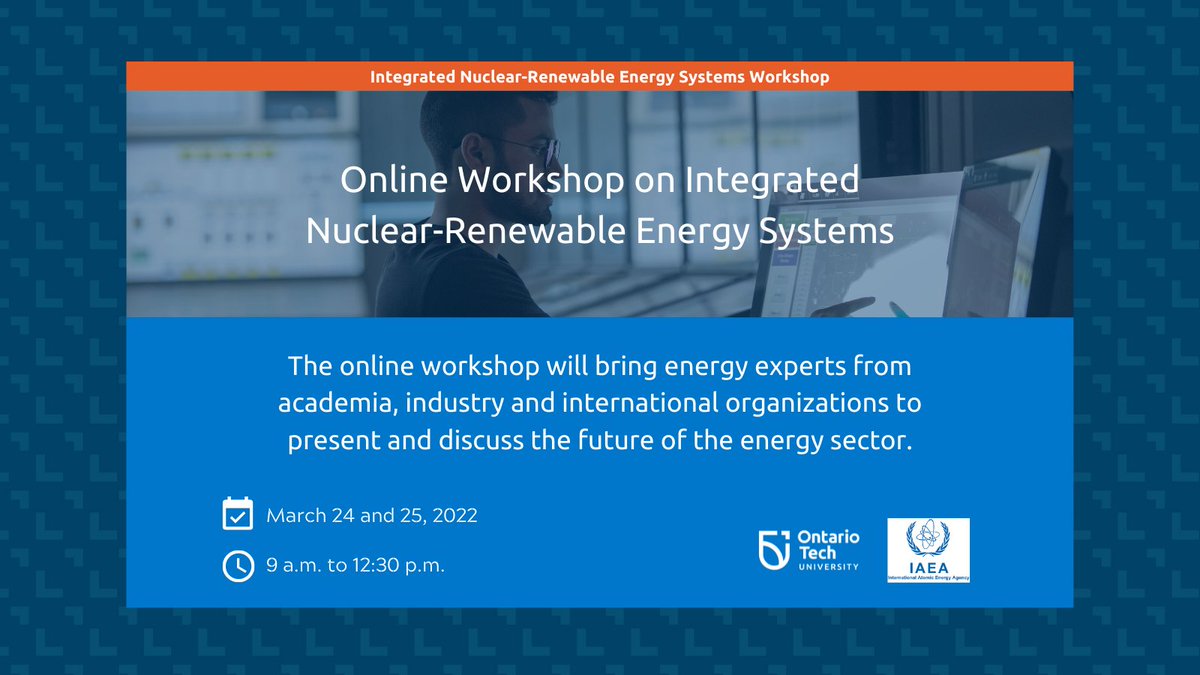Image resolution: width=1200 pixels, height=675 pixels.
Task: Open the IAEA atomic emblem logo
Action: click(x=928, y=535)
